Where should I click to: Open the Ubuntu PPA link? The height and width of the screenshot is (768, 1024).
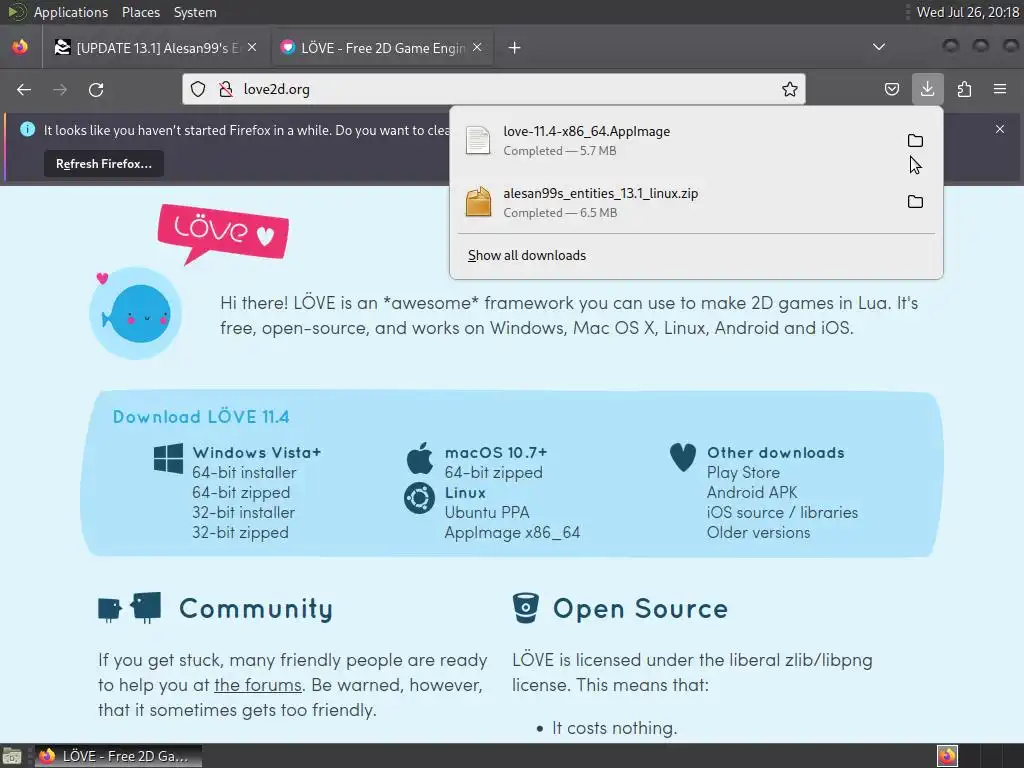(487, 513)
